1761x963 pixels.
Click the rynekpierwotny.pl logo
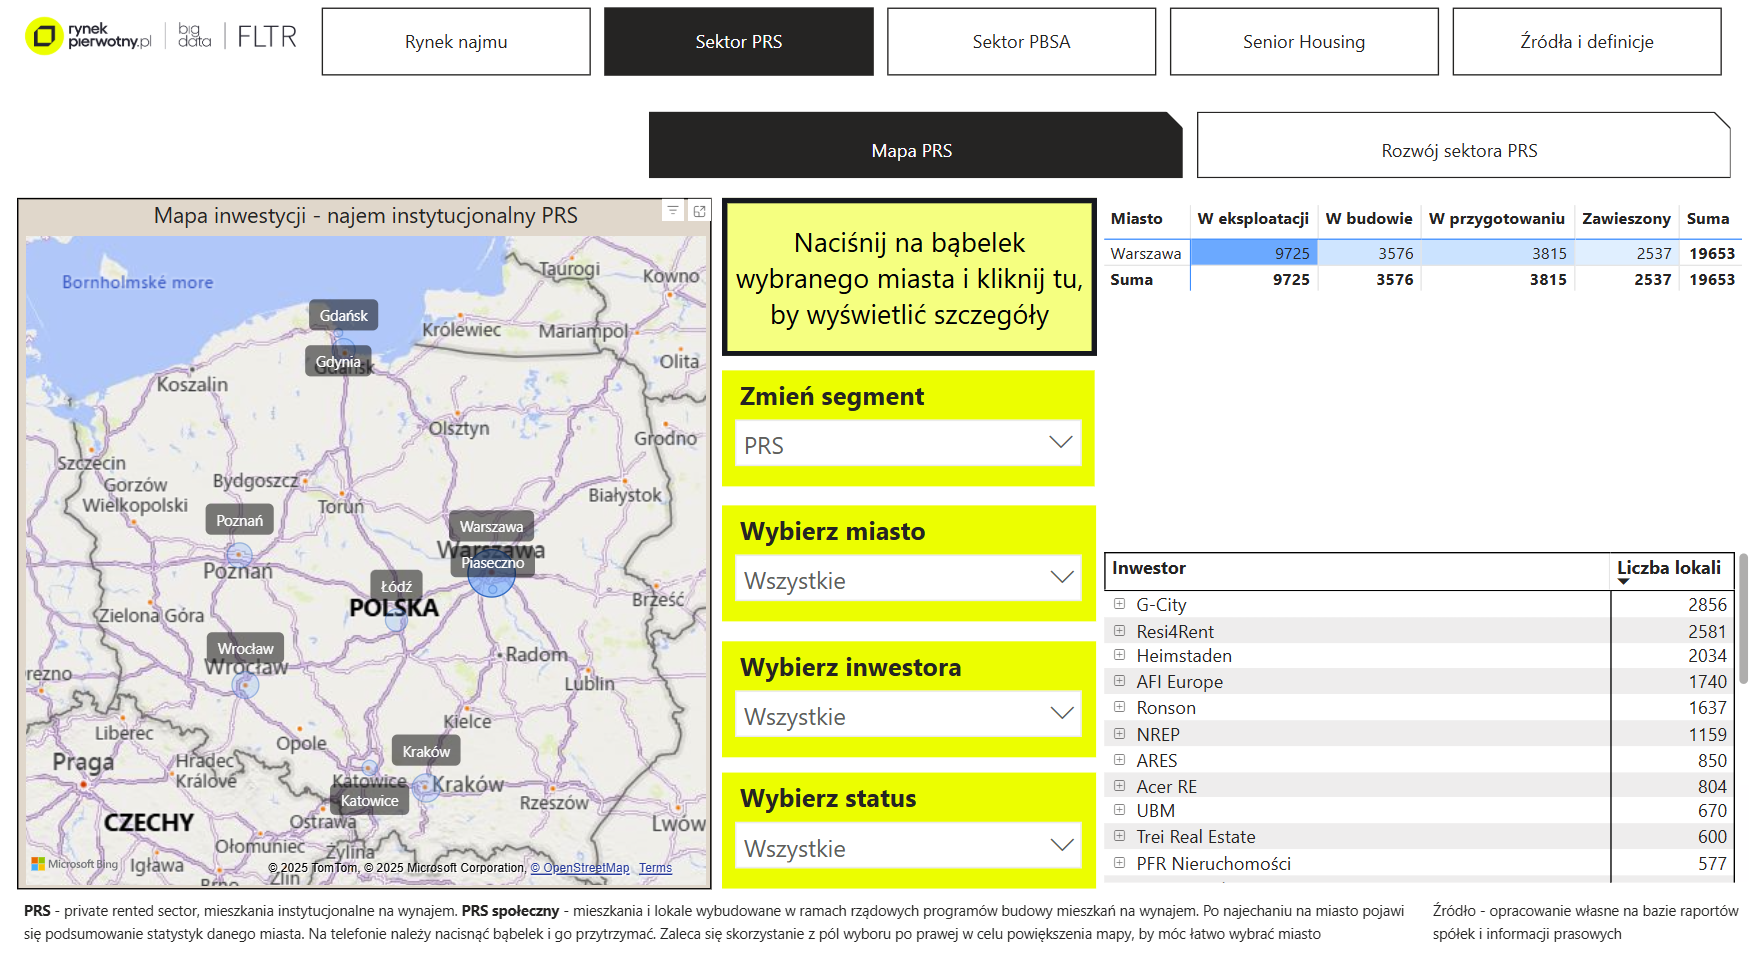coord(89,36)
